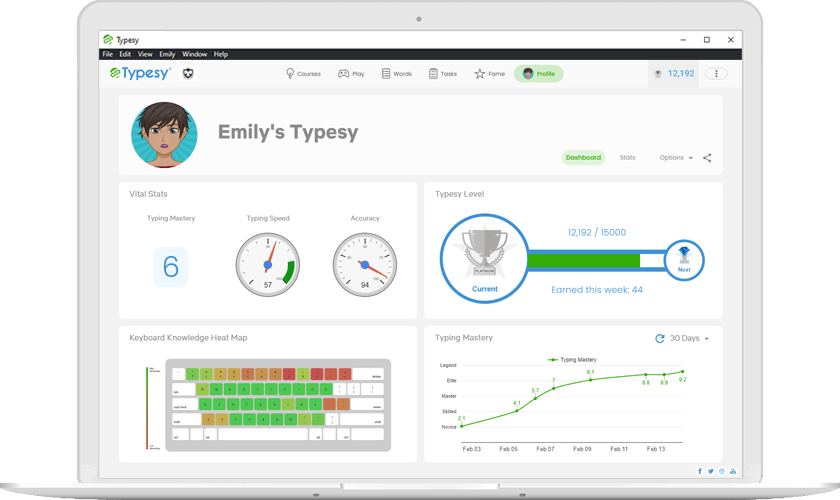Open the View menu
The width and height of the screenshot is (840, 500).
point(145,54)
